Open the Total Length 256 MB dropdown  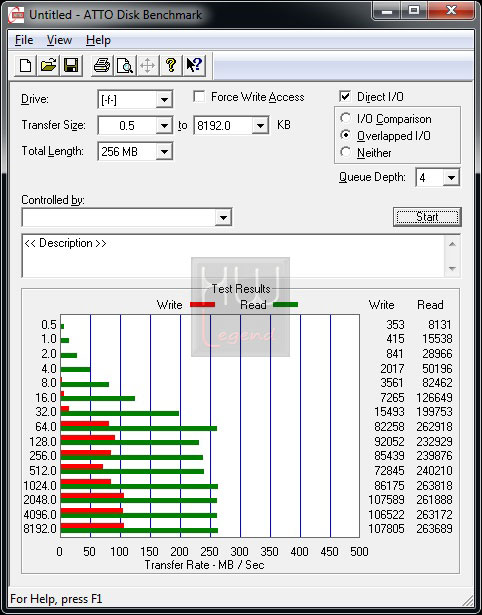[x=164, y=152]
